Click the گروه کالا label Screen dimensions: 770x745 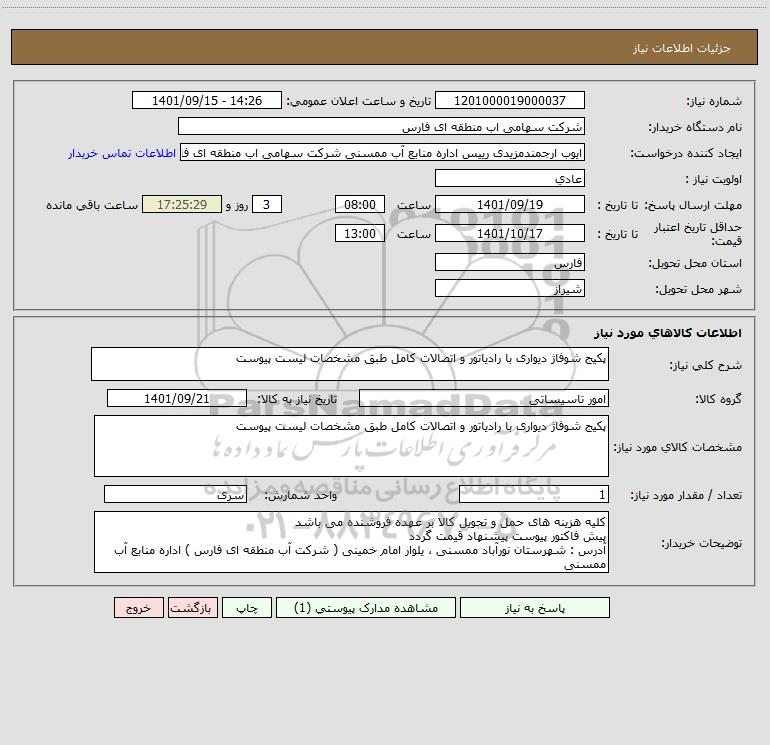(718, 399)
